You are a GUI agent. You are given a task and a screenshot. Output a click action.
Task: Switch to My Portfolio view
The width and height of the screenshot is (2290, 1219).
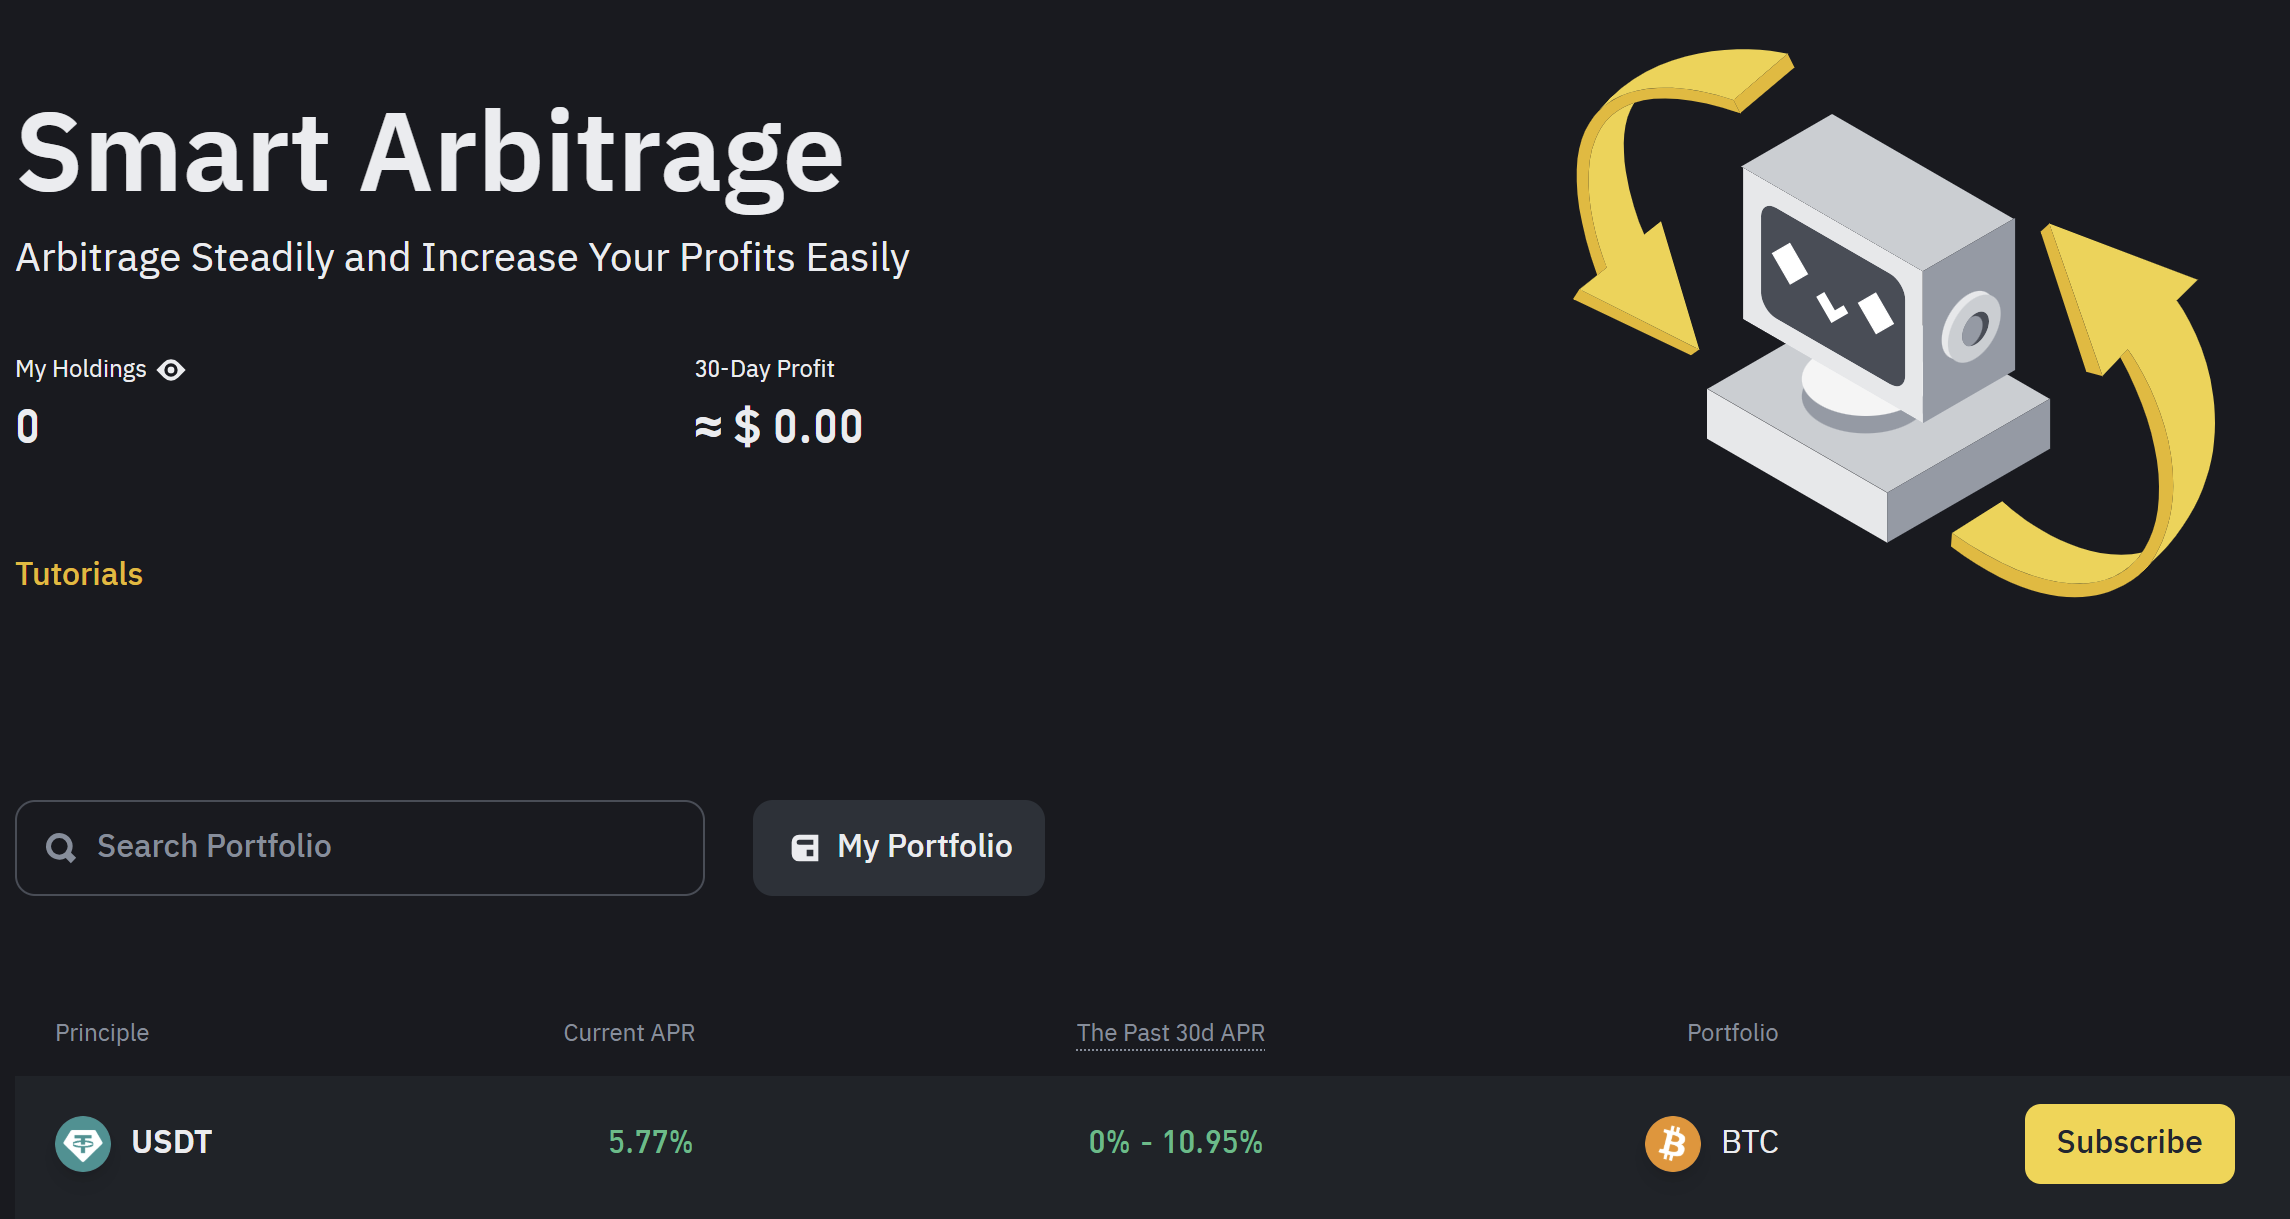tap(898, 847)
